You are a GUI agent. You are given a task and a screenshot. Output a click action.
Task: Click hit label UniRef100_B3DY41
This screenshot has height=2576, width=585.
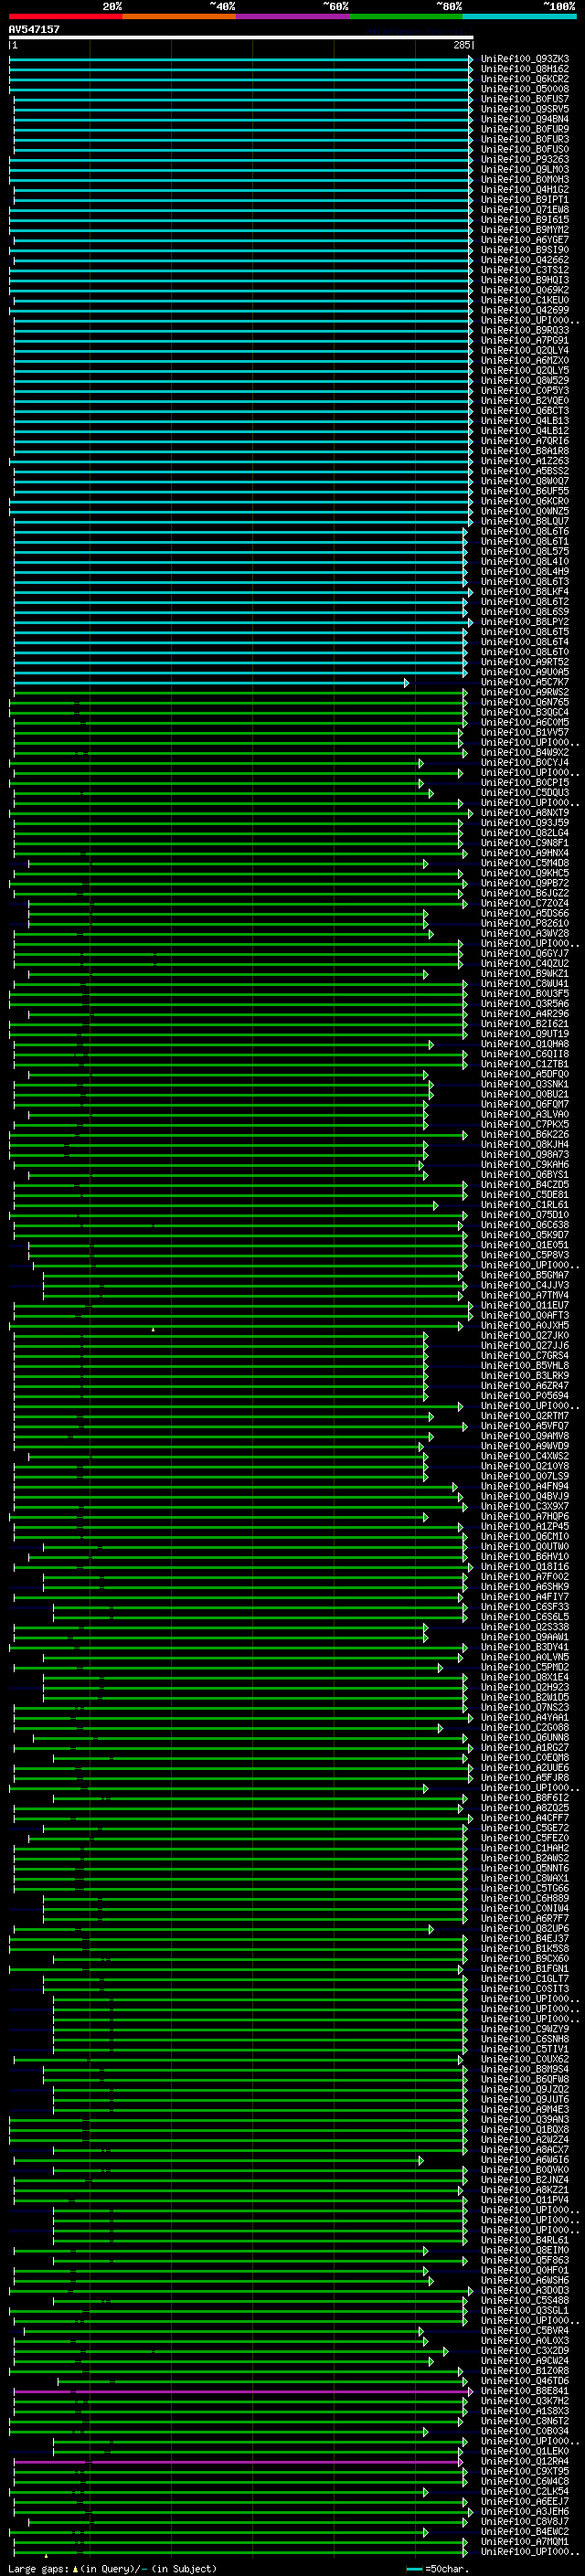click(525, 1647)
